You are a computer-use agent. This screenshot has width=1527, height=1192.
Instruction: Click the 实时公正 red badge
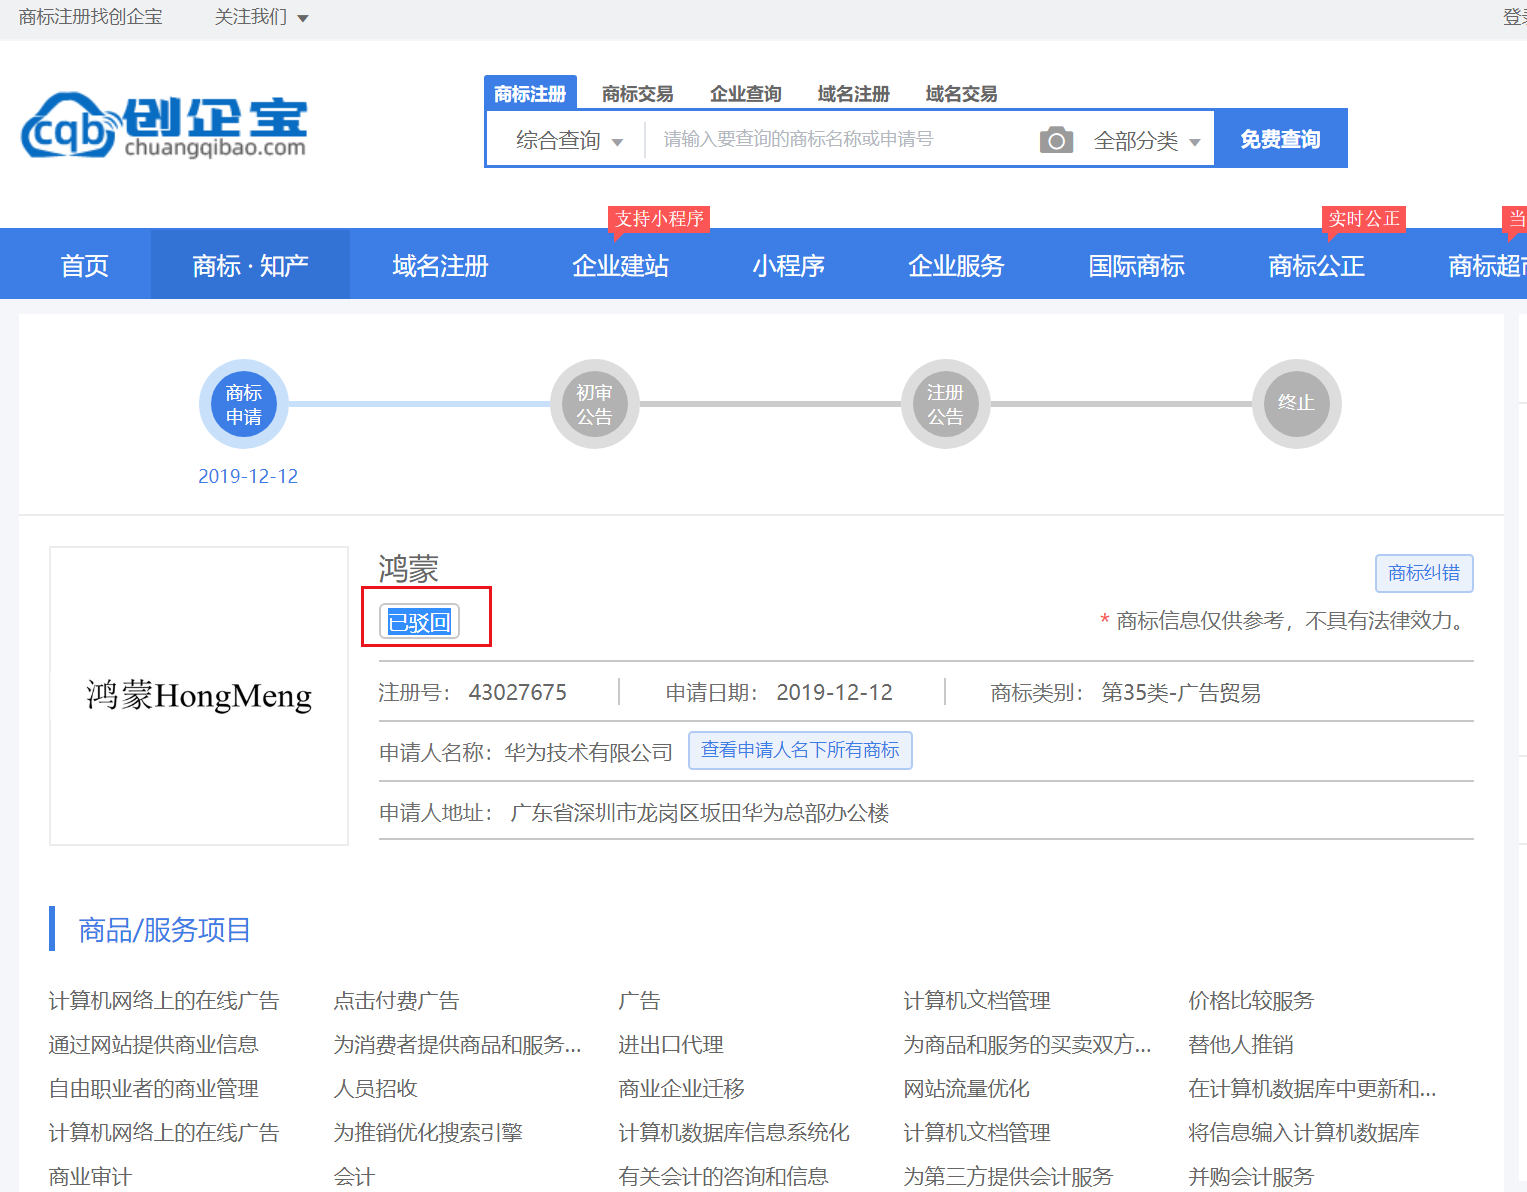coord(1364,219)
